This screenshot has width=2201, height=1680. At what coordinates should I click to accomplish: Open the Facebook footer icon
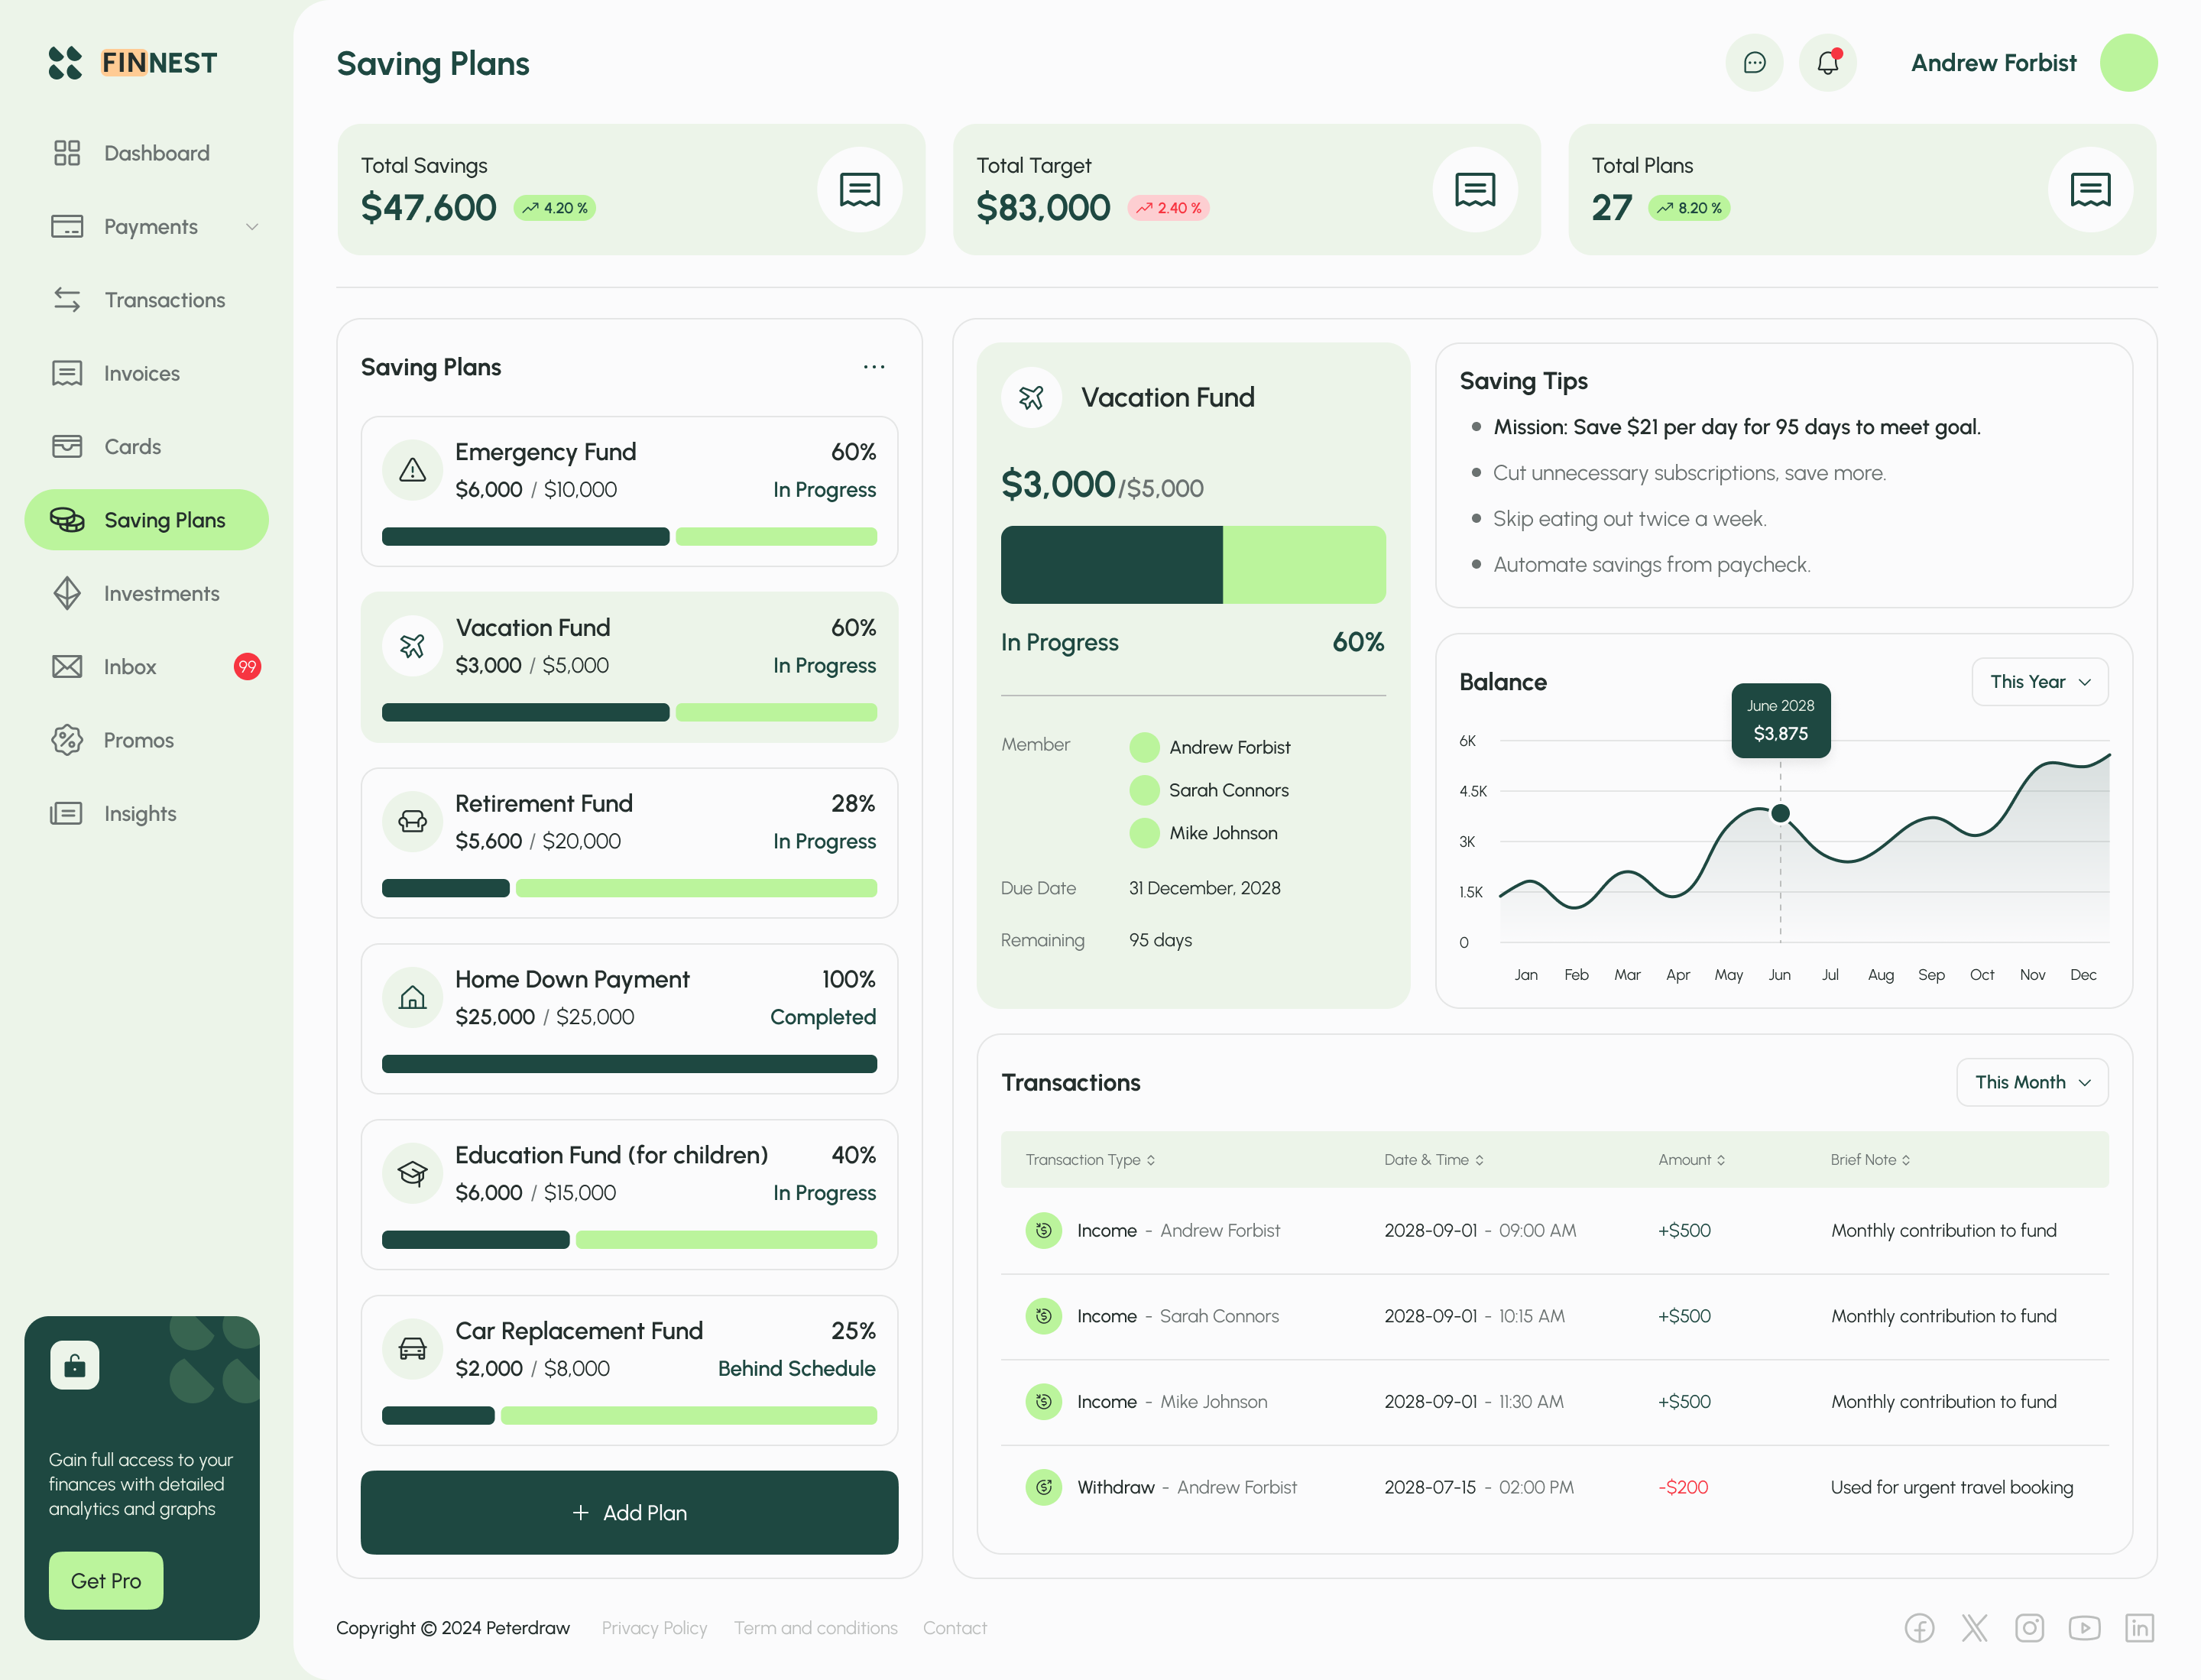[1919, 1628]
